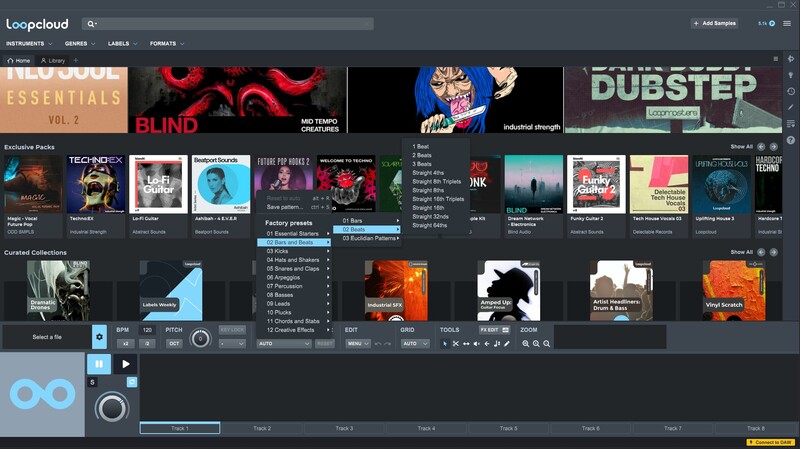The image size is (800, 449).
Task: Select the pointer tool in Tools
Action: [445, 343]
